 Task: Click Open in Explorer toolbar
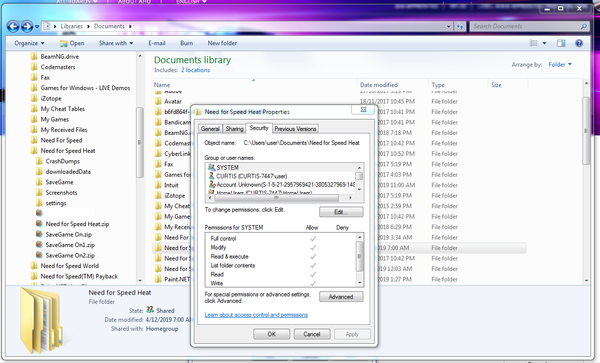point(72,43)
